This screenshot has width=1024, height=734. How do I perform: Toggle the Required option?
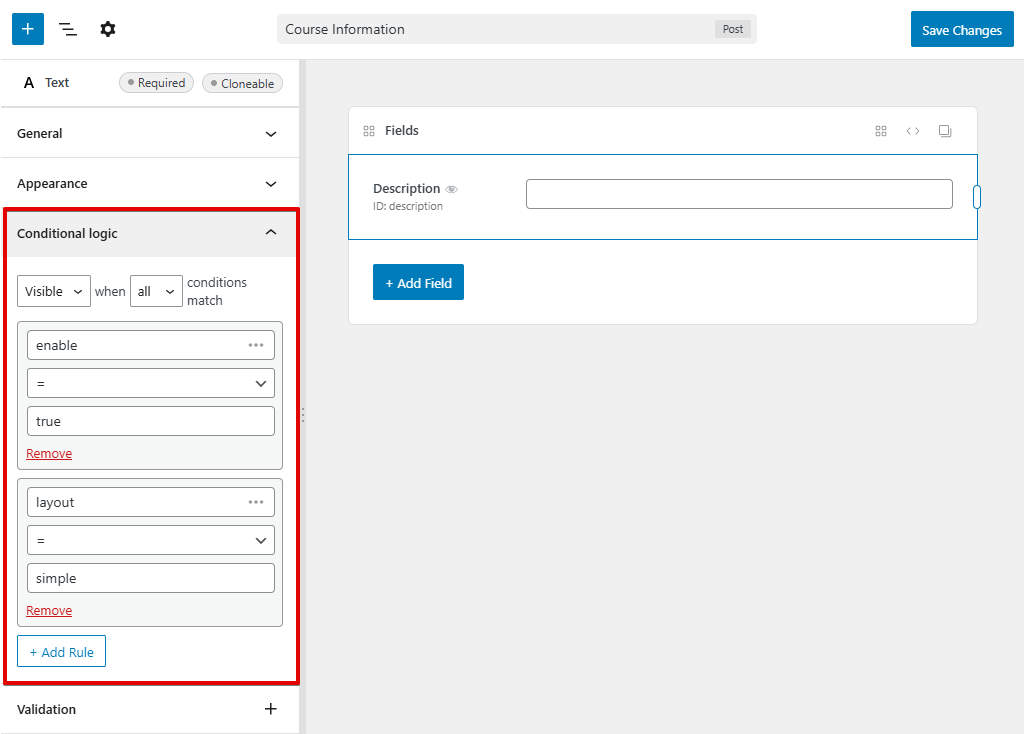point(156,83)
